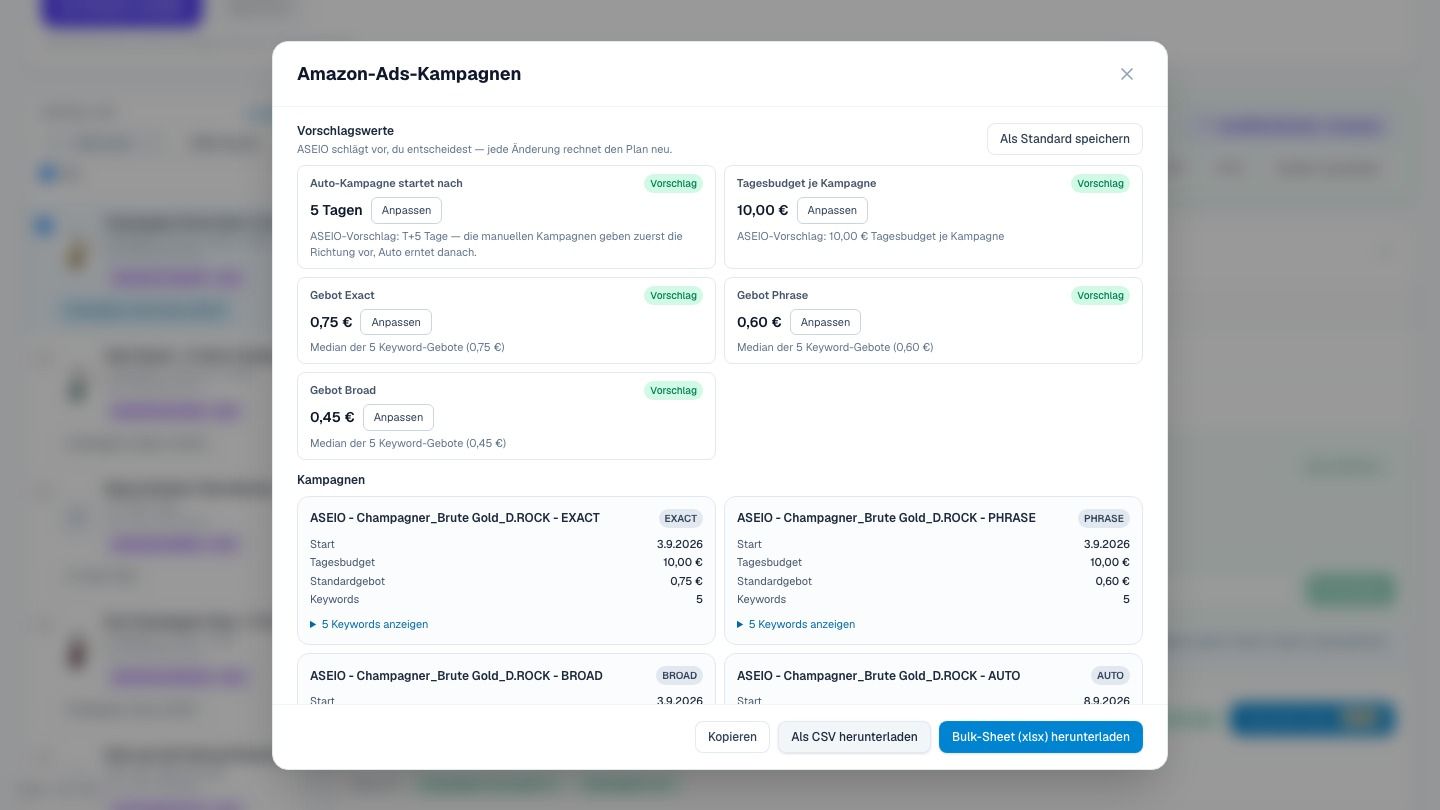This screenshot has height=810, width=1440.
Task: Click the EXACT match-type badge
Action: pyautogui.click(x=680, y=518)
